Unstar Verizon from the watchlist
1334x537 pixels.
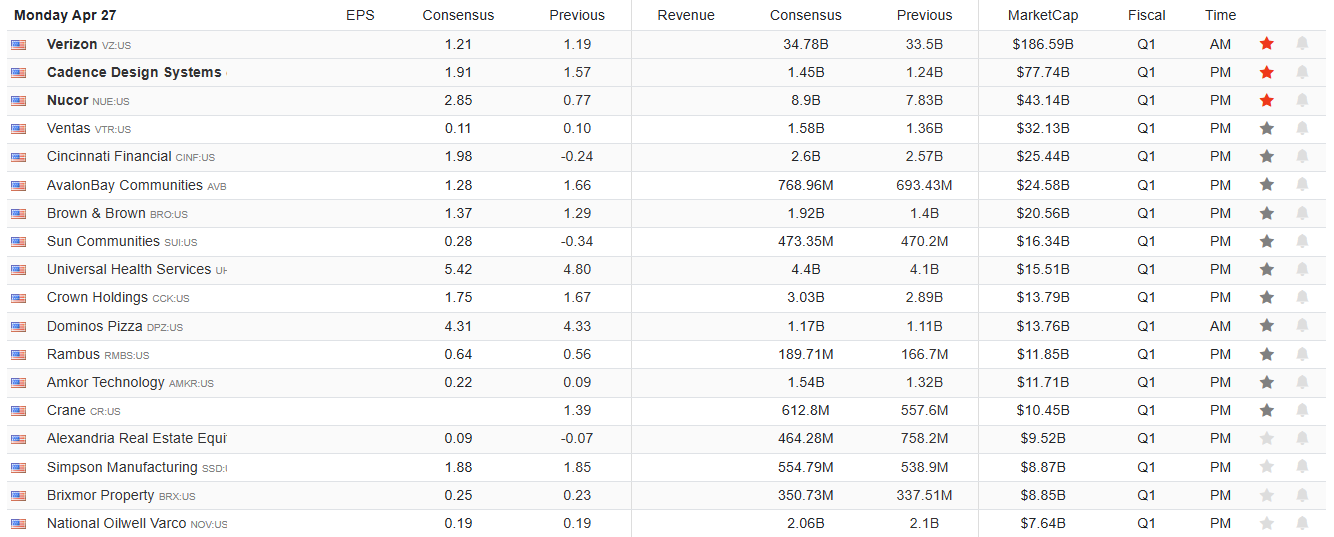pos(1267,44)
